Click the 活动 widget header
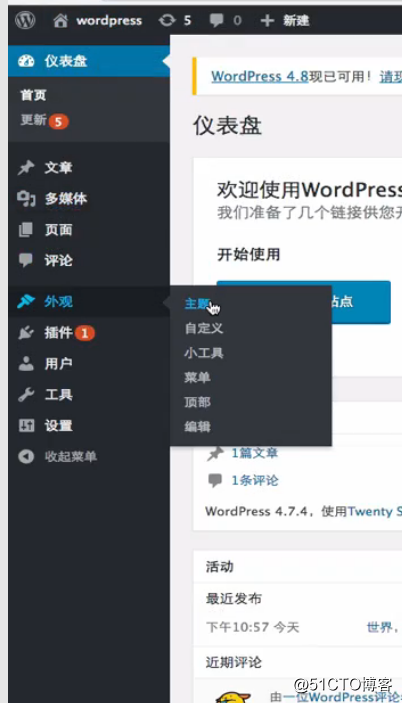Image resolution: width=402 pixels, height=703 pixels. (220, 567)
